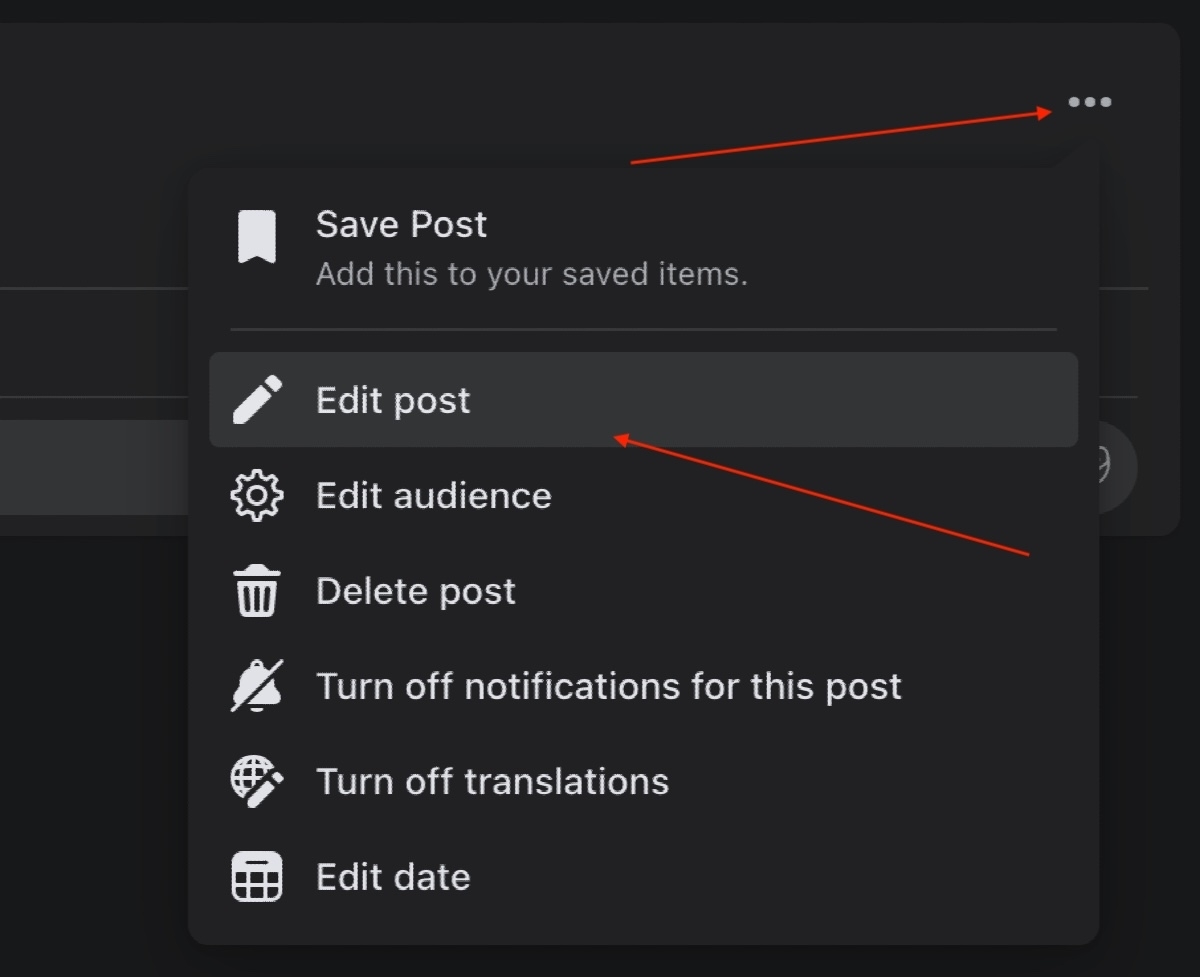Click the gear icon for Edit audience
Screen dimensions: 1200x977
(257, 496)
